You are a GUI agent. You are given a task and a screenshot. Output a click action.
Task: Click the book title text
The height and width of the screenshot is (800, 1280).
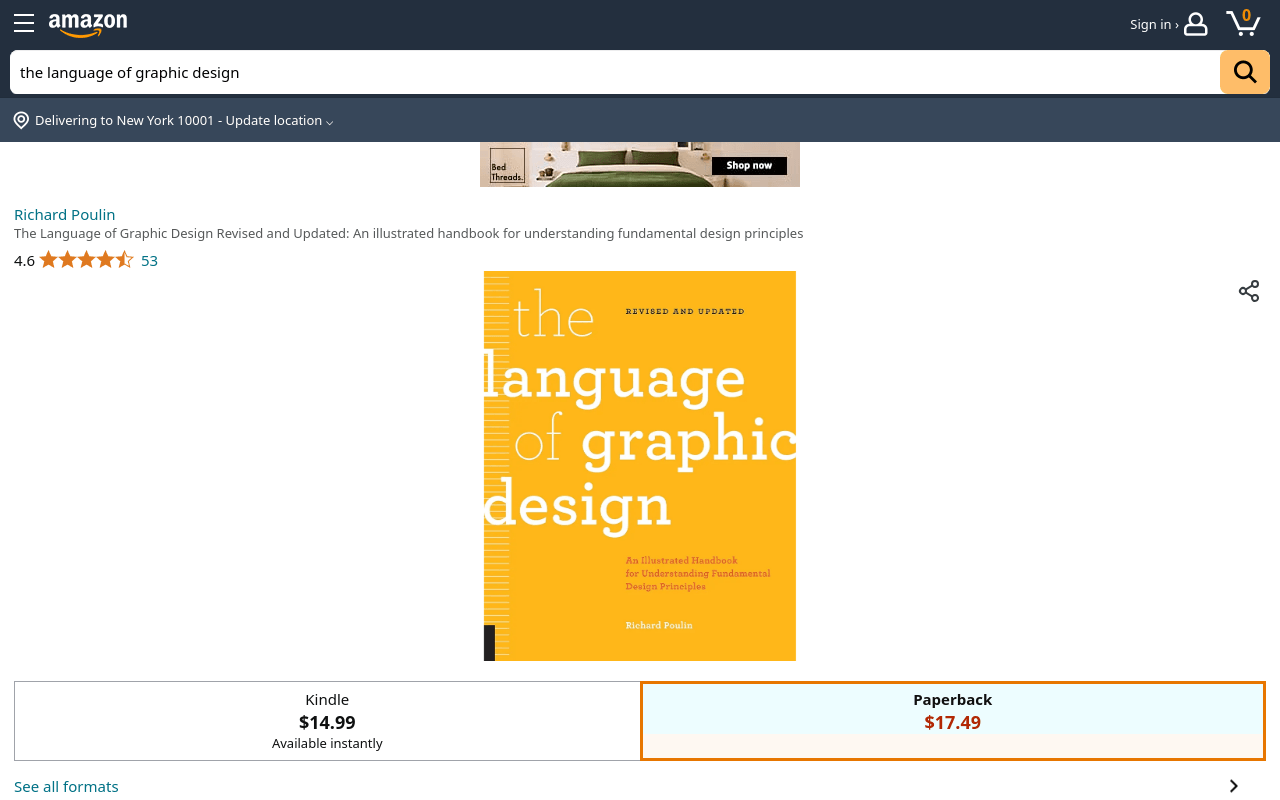pyautogui.click(x=409, y=233)
